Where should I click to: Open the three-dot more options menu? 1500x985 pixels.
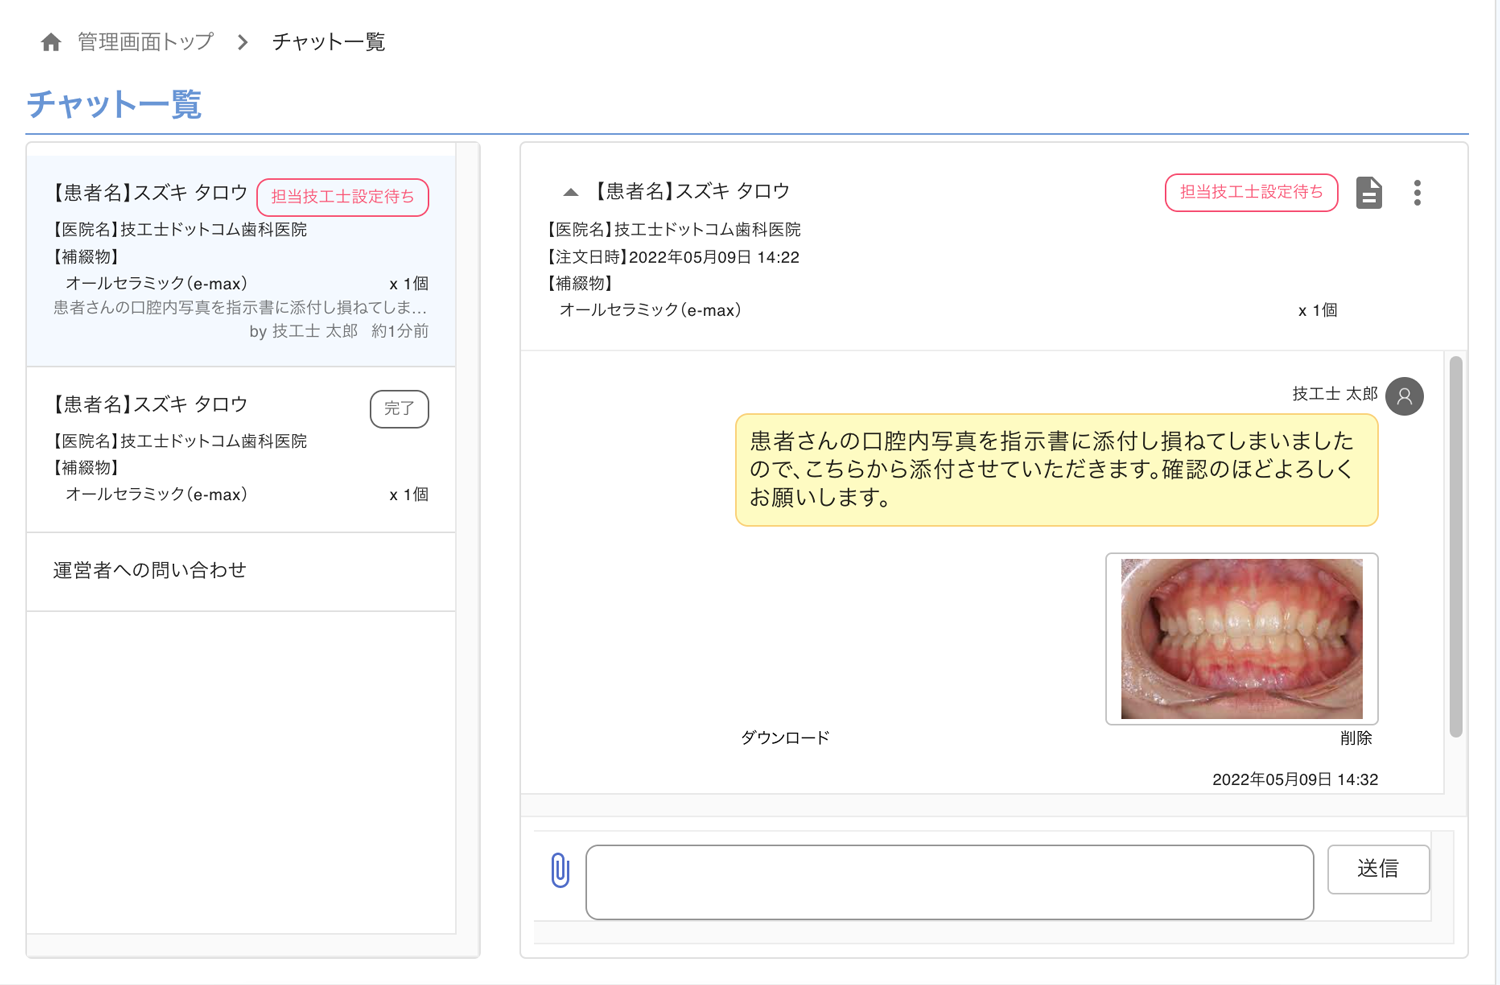click(x=1417, y=192)
